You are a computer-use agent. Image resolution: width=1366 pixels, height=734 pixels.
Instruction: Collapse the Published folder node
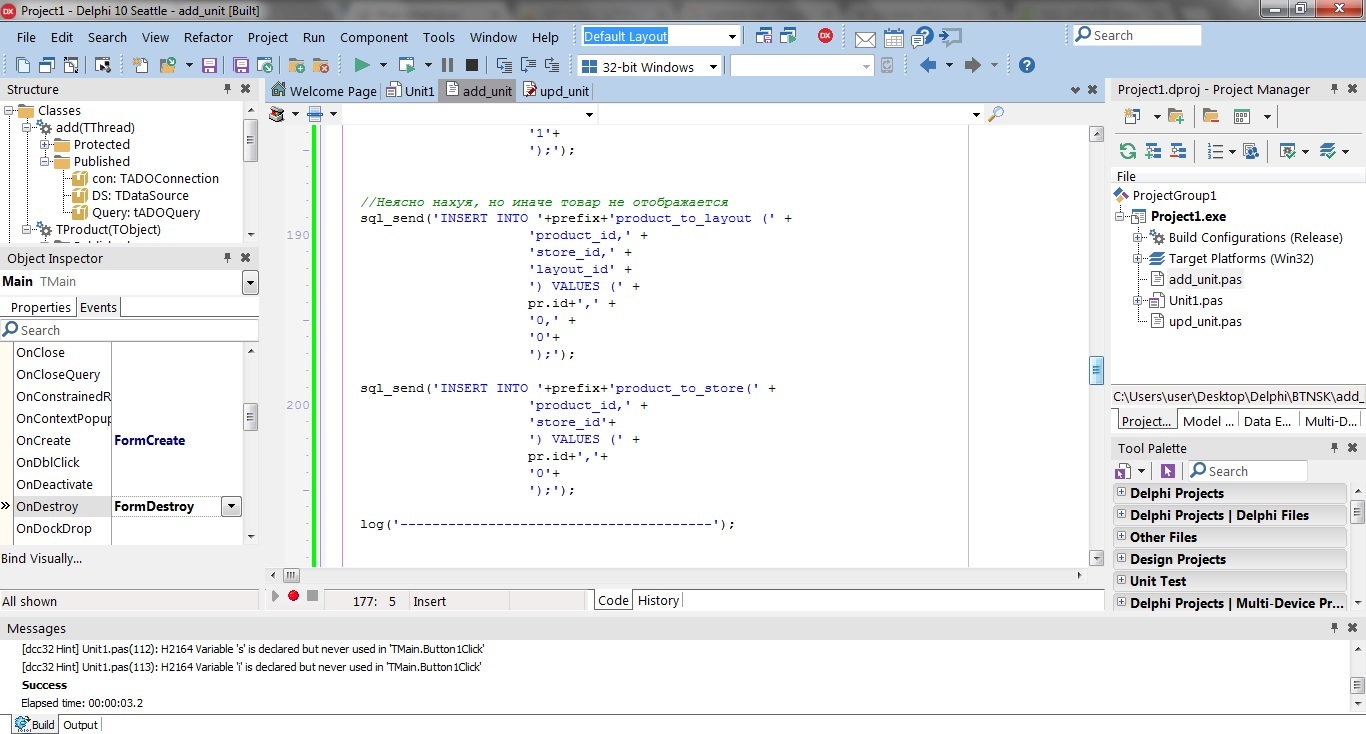[45, 161]
